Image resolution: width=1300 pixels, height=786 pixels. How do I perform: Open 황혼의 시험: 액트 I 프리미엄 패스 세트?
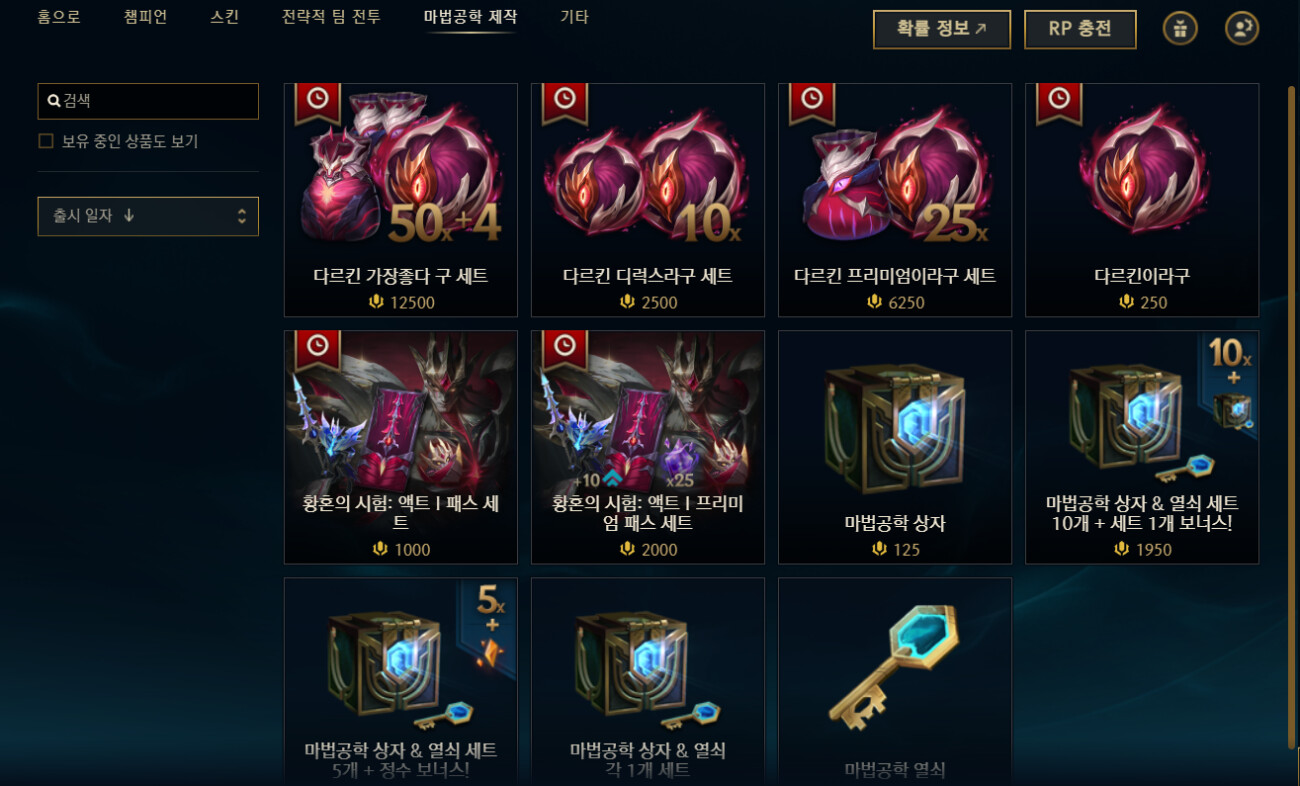(x=648, y=447)
